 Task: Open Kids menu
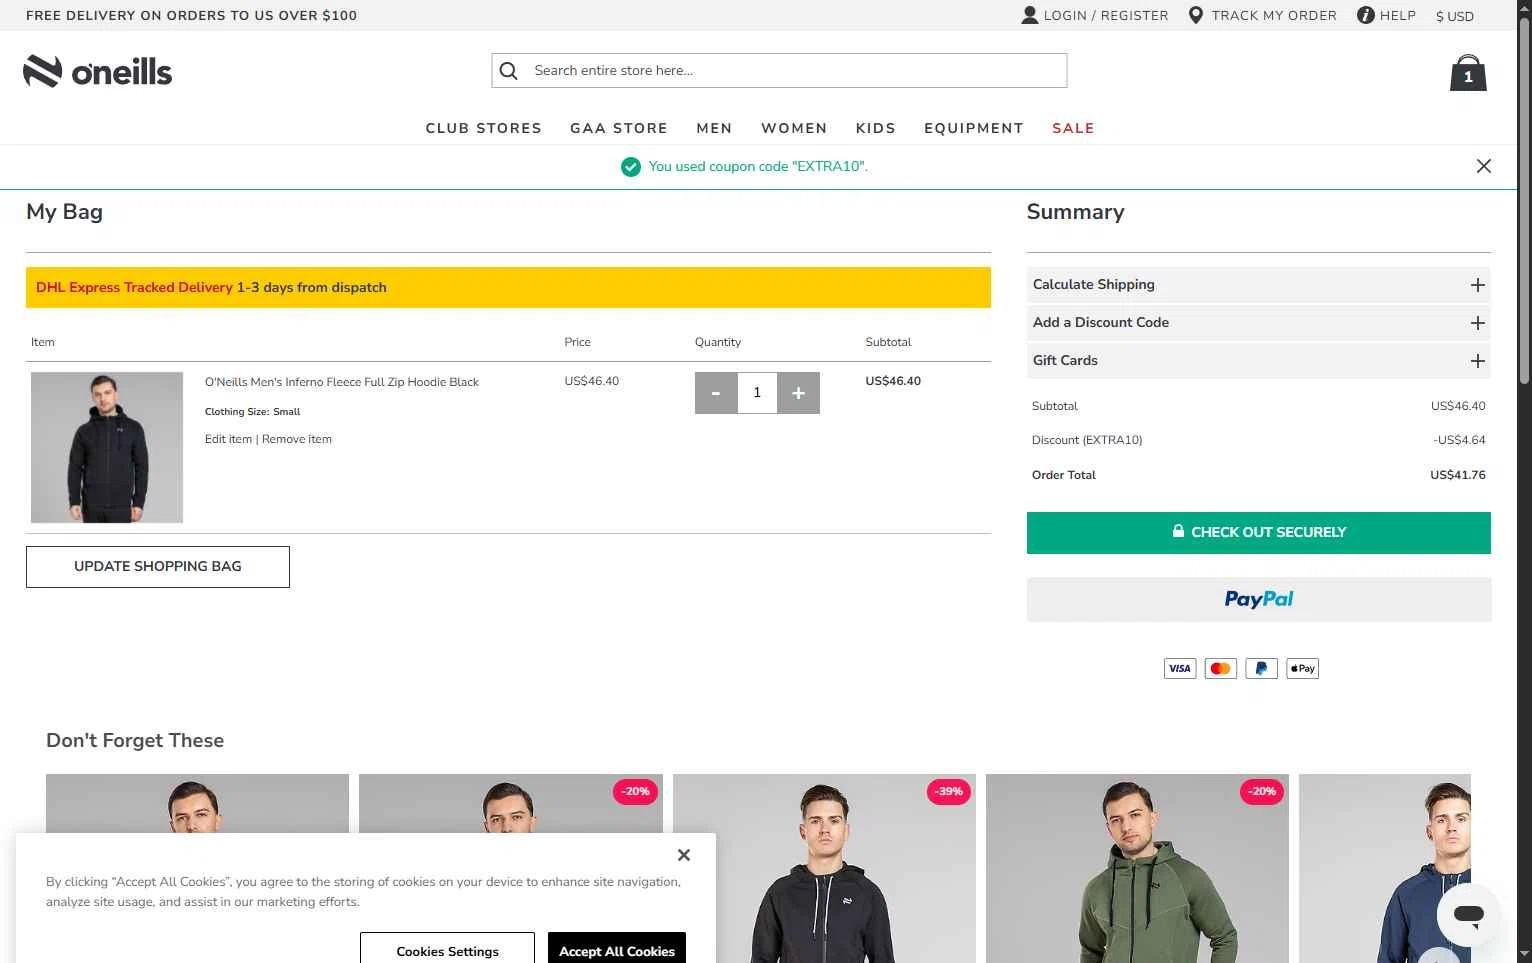tap(875, 128)
